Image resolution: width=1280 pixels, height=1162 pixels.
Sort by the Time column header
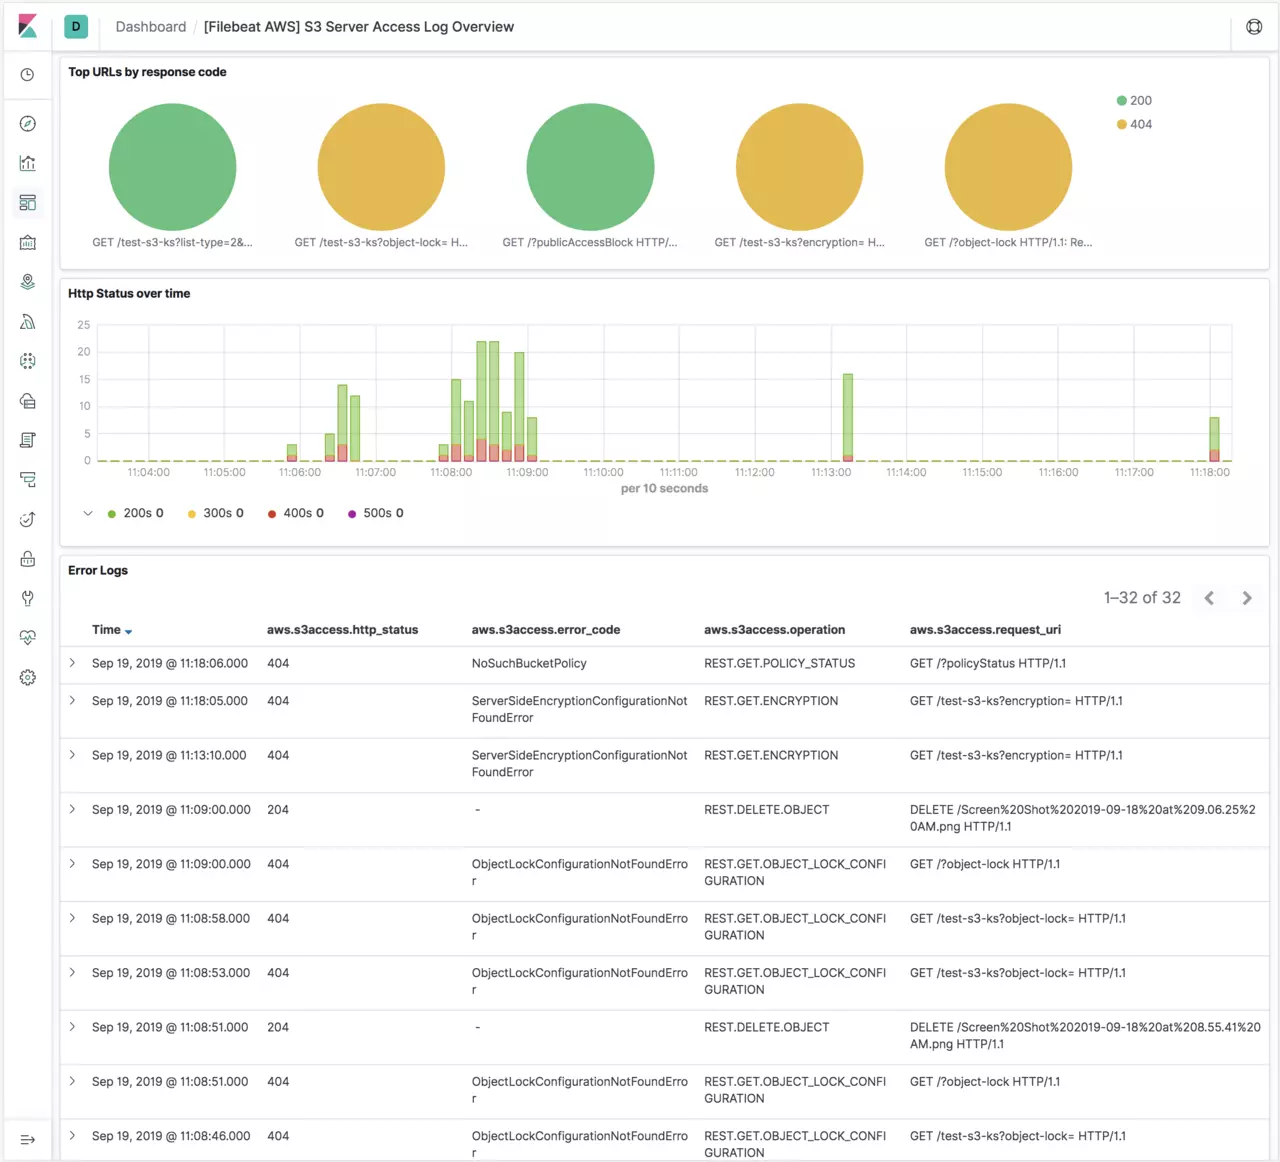coord(106,630)
